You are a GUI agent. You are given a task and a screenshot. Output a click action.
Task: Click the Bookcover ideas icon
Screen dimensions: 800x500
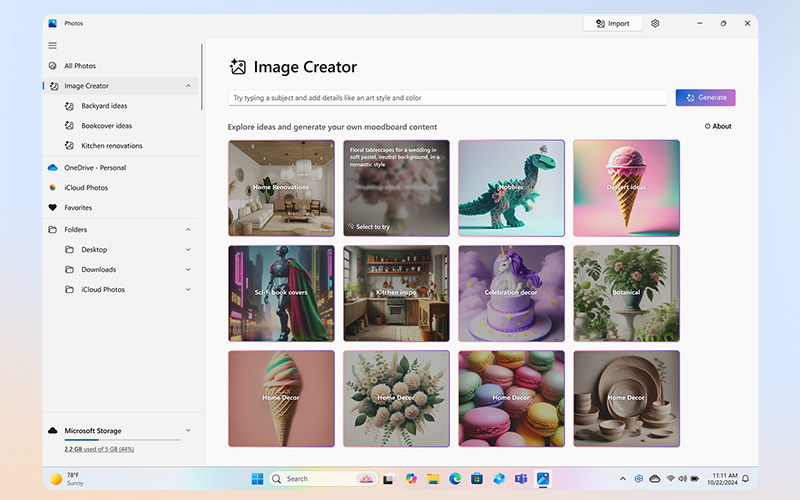[x=69, y=126]
